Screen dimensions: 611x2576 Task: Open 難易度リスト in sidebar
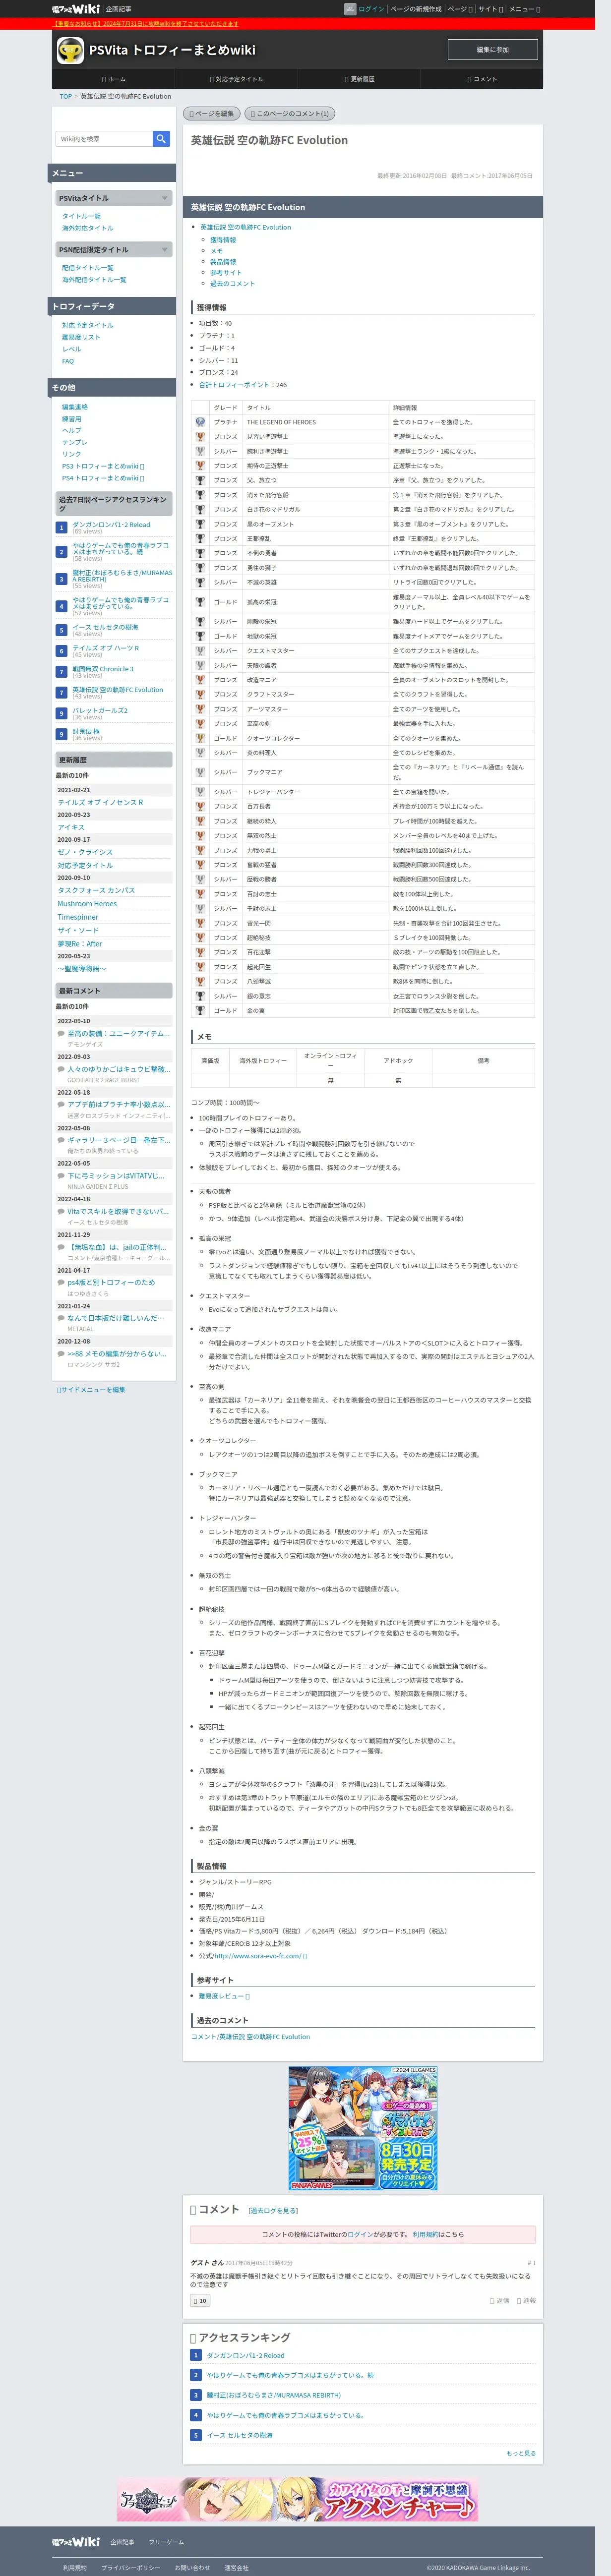tap(81, 337)
